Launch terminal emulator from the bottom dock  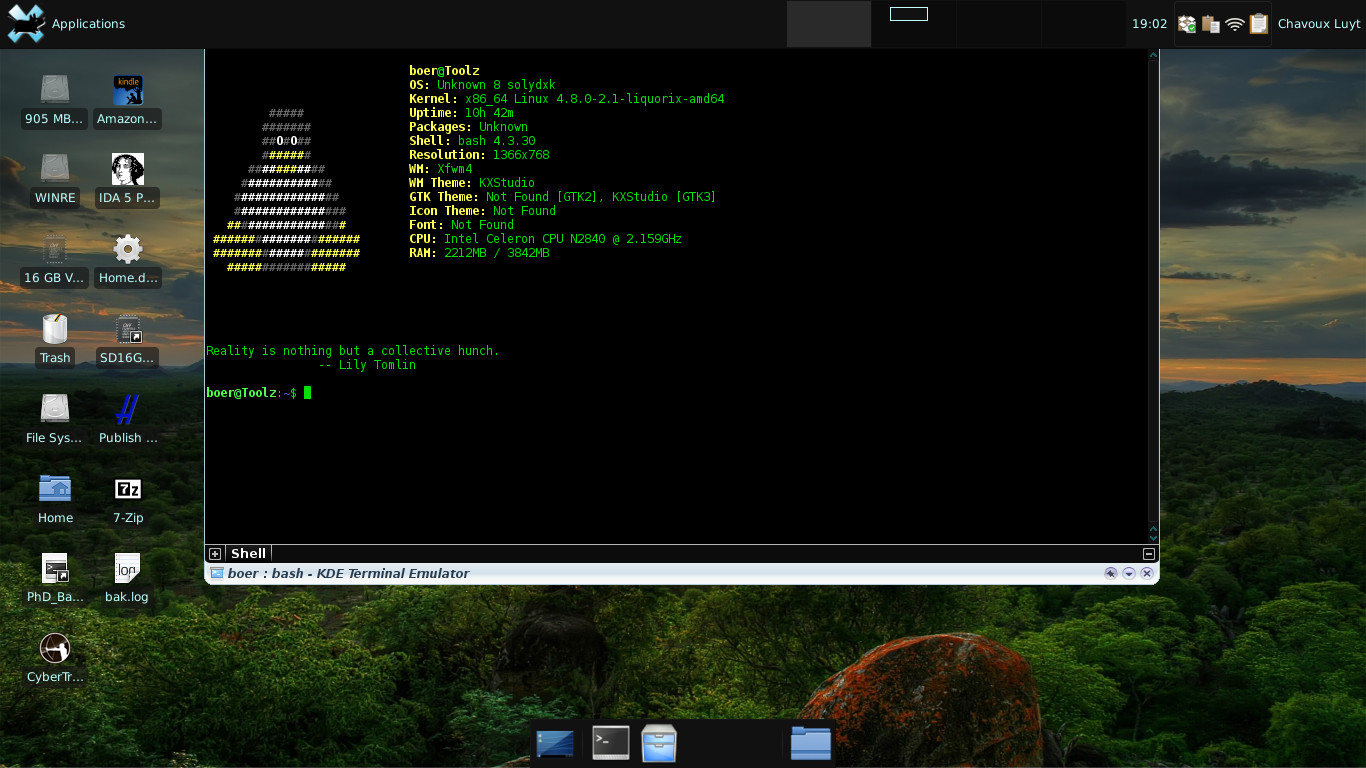tap(610, 743)
